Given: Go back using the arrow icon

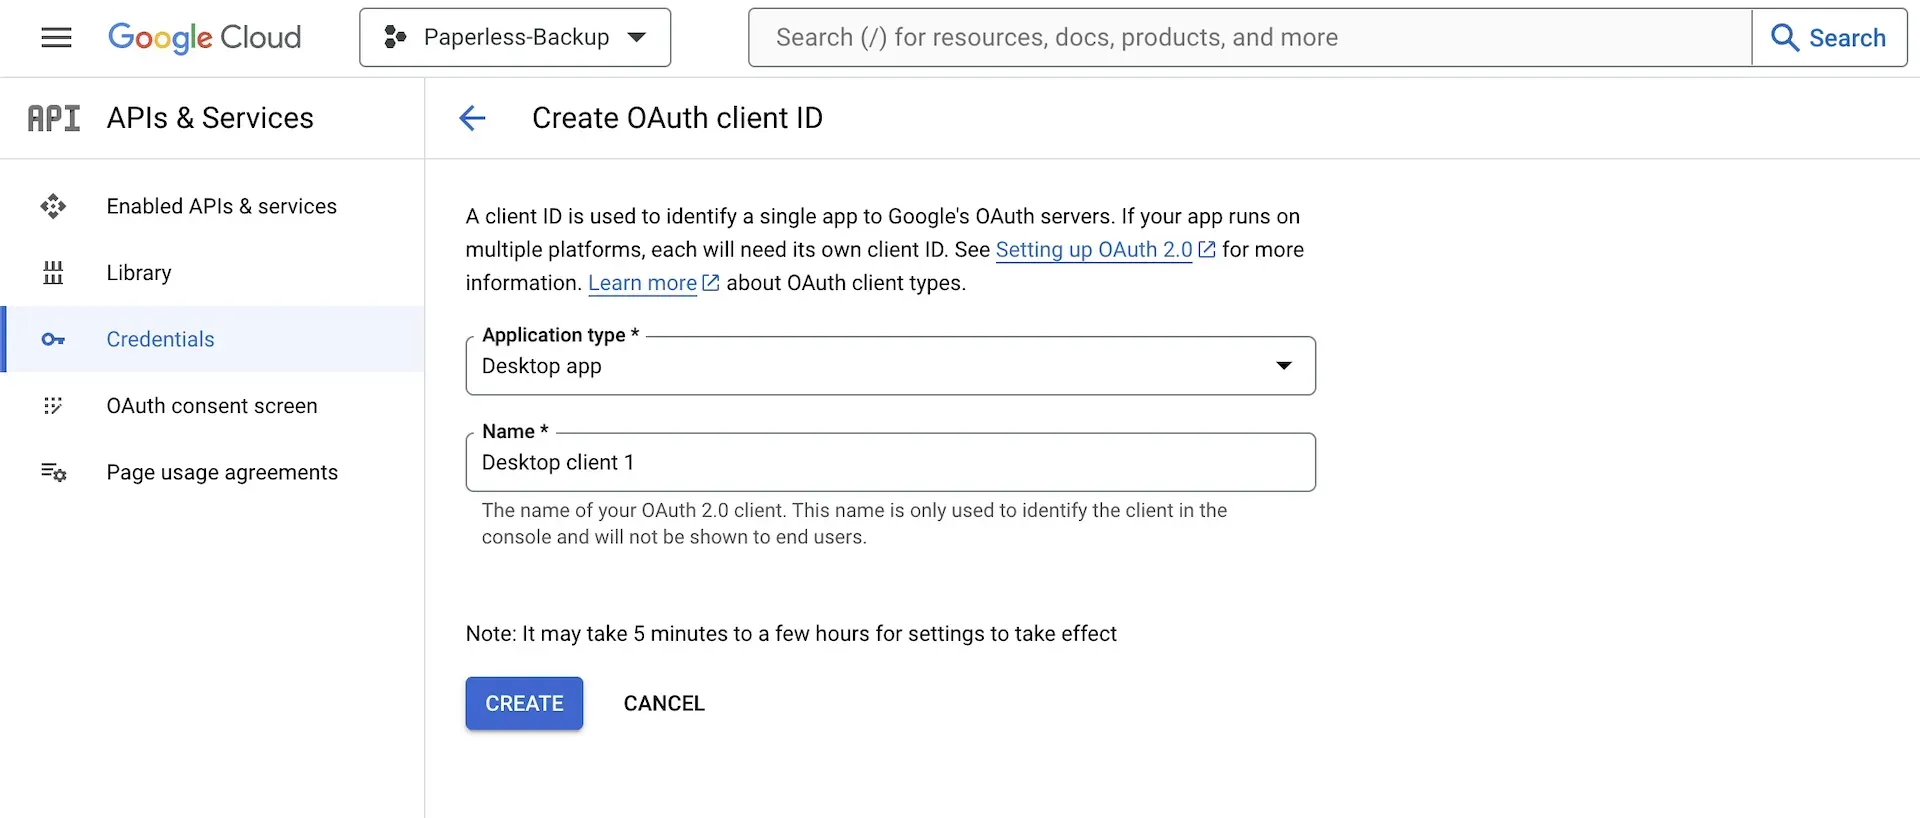Looking at the screenshot, I should [x=472, y=118].
